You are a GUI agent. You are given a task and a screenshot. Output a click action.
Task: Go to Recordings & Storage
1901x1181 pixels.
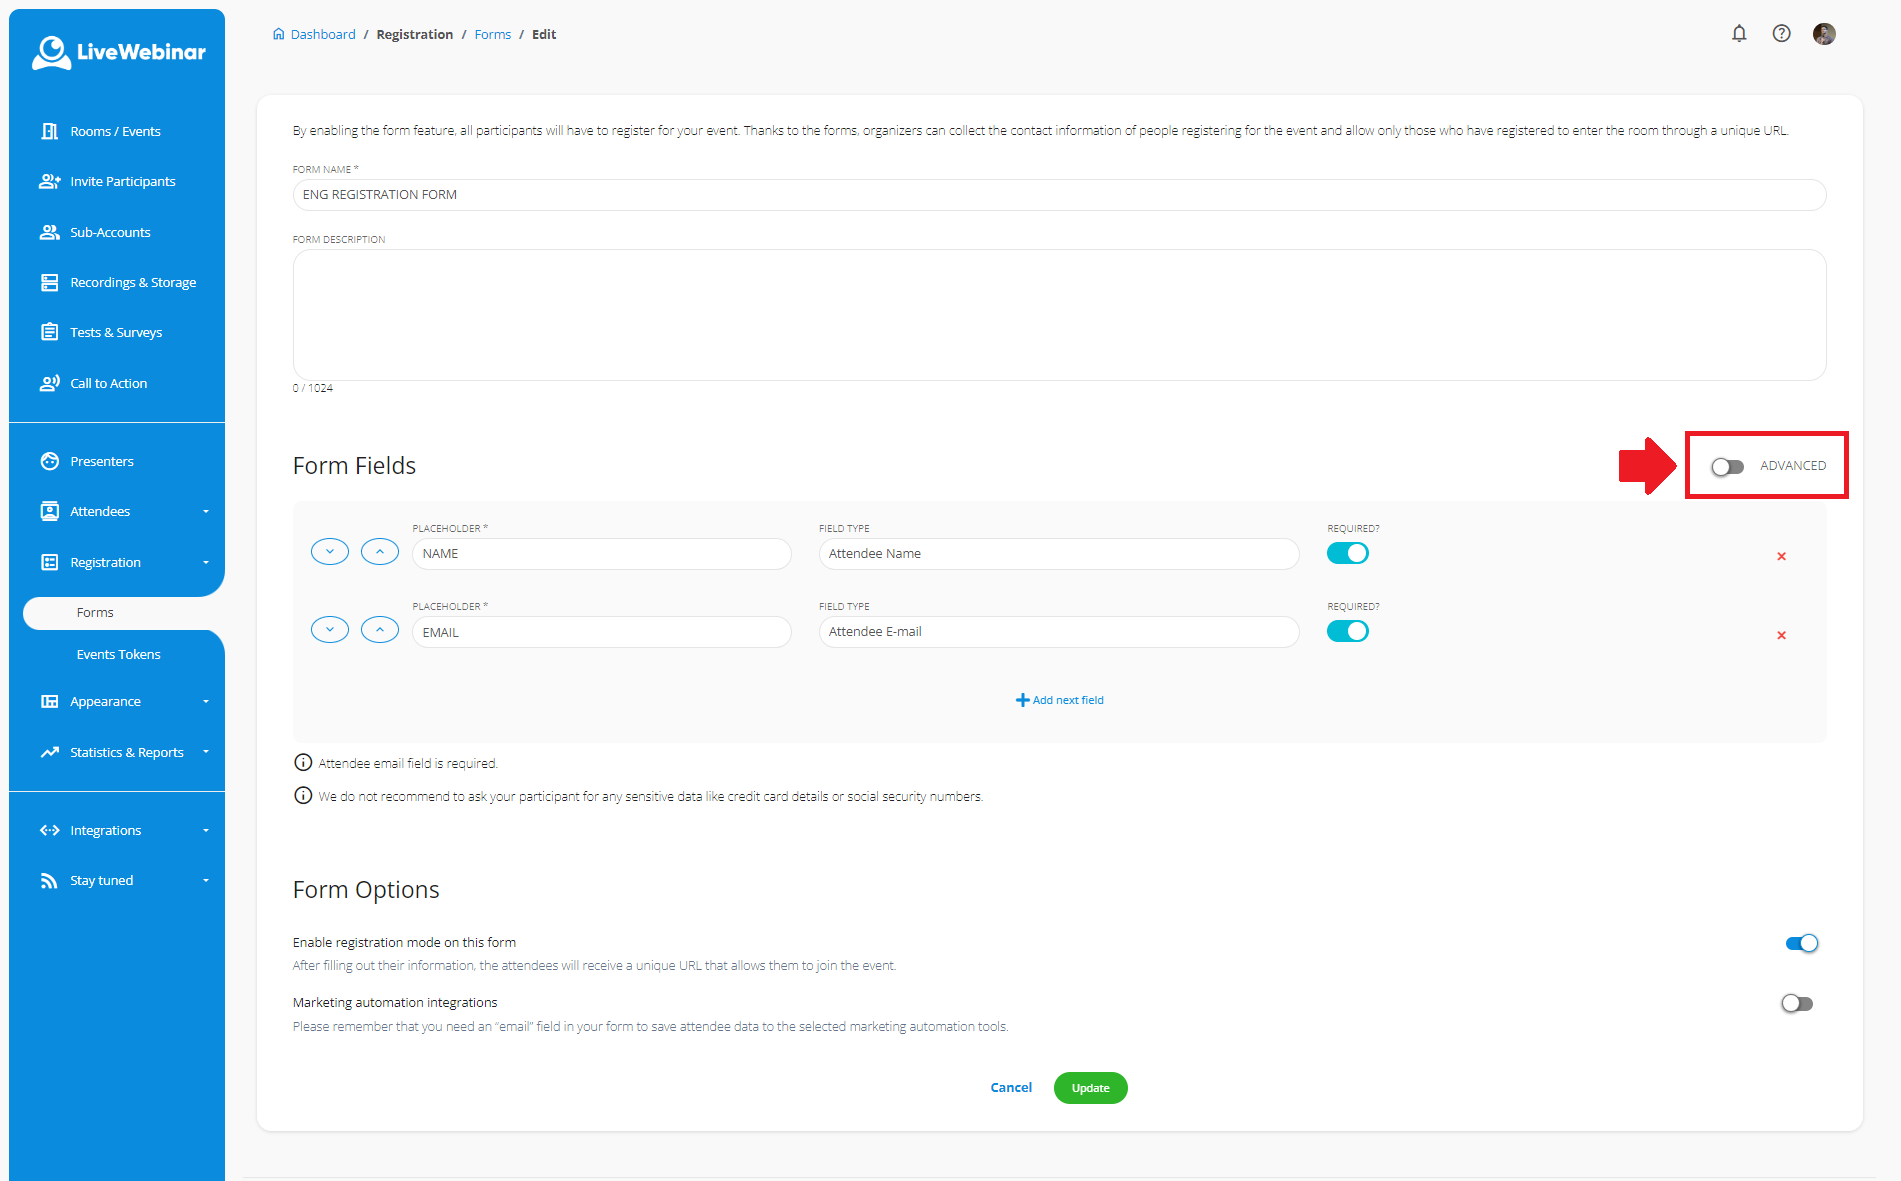click(x=132, y=283)
